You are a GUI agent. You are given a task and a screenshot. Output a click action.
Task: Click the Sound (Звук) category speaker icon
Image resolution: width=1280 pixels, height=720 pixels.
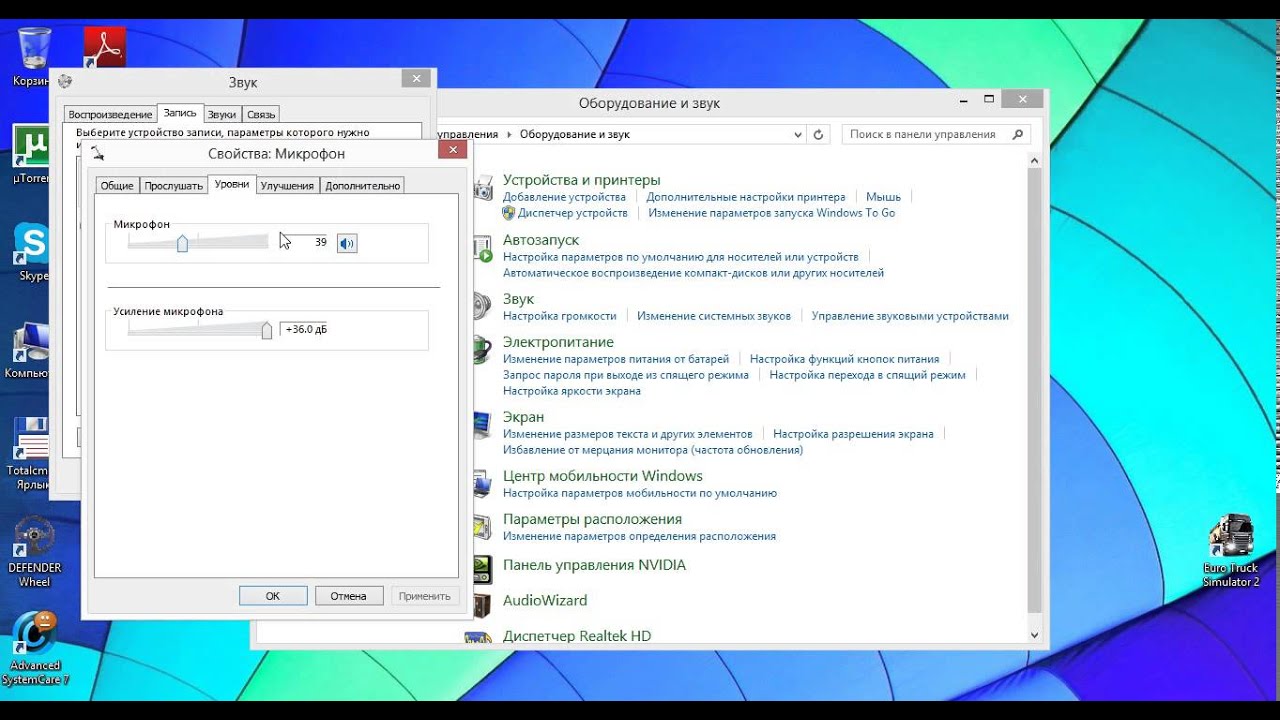483,306
